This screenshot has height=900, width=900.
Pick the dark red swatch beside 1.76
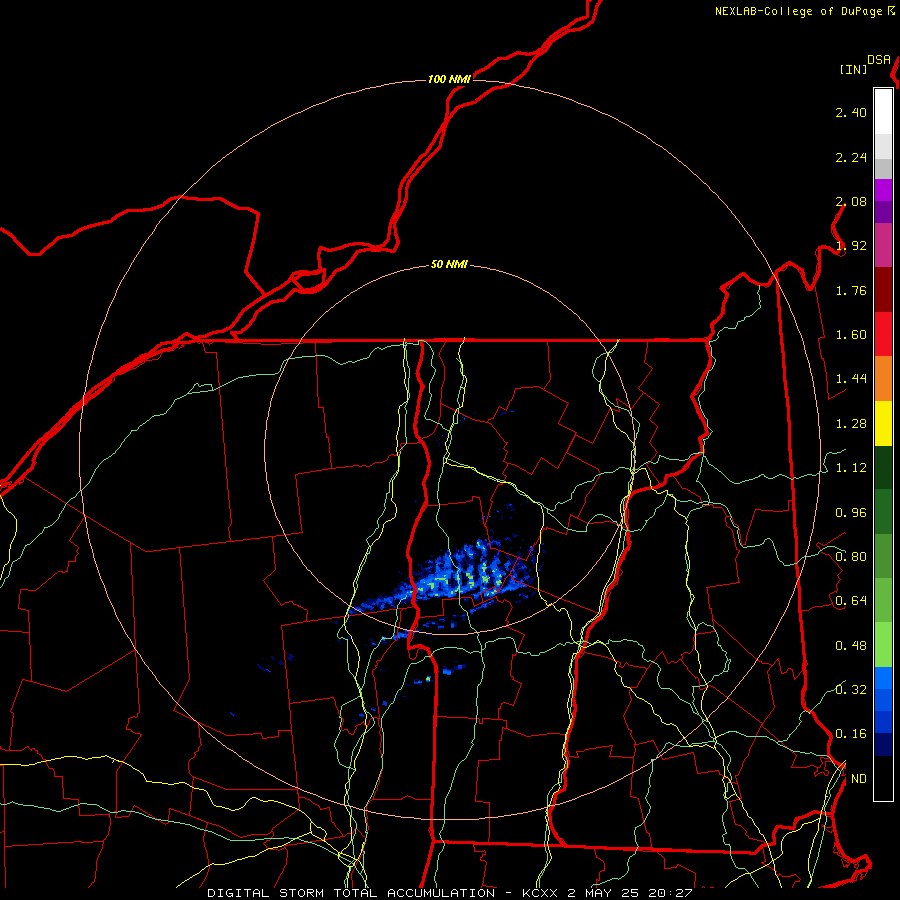(x=883, y=290)
